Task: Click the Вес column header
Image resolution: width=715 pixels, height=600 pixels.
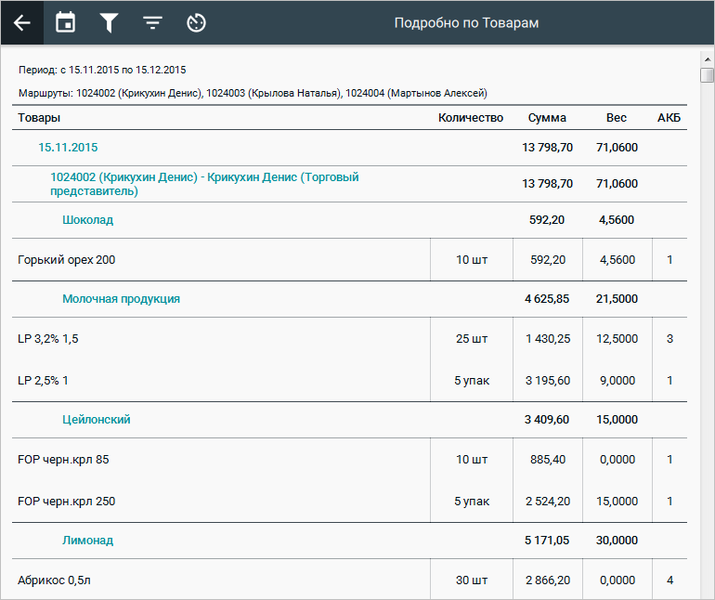Action: (x=616, y=118)
